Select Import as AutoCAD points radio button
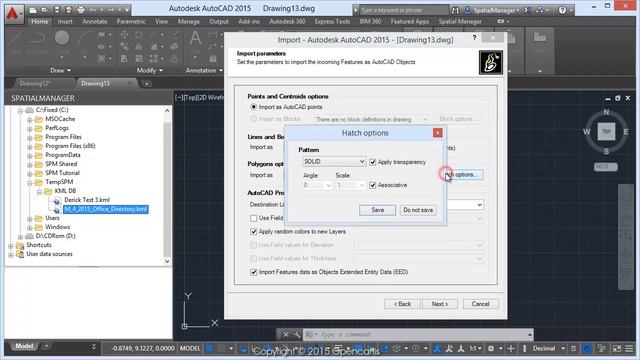The height and width of the screenshot is (360, 640). click(254, 107)
